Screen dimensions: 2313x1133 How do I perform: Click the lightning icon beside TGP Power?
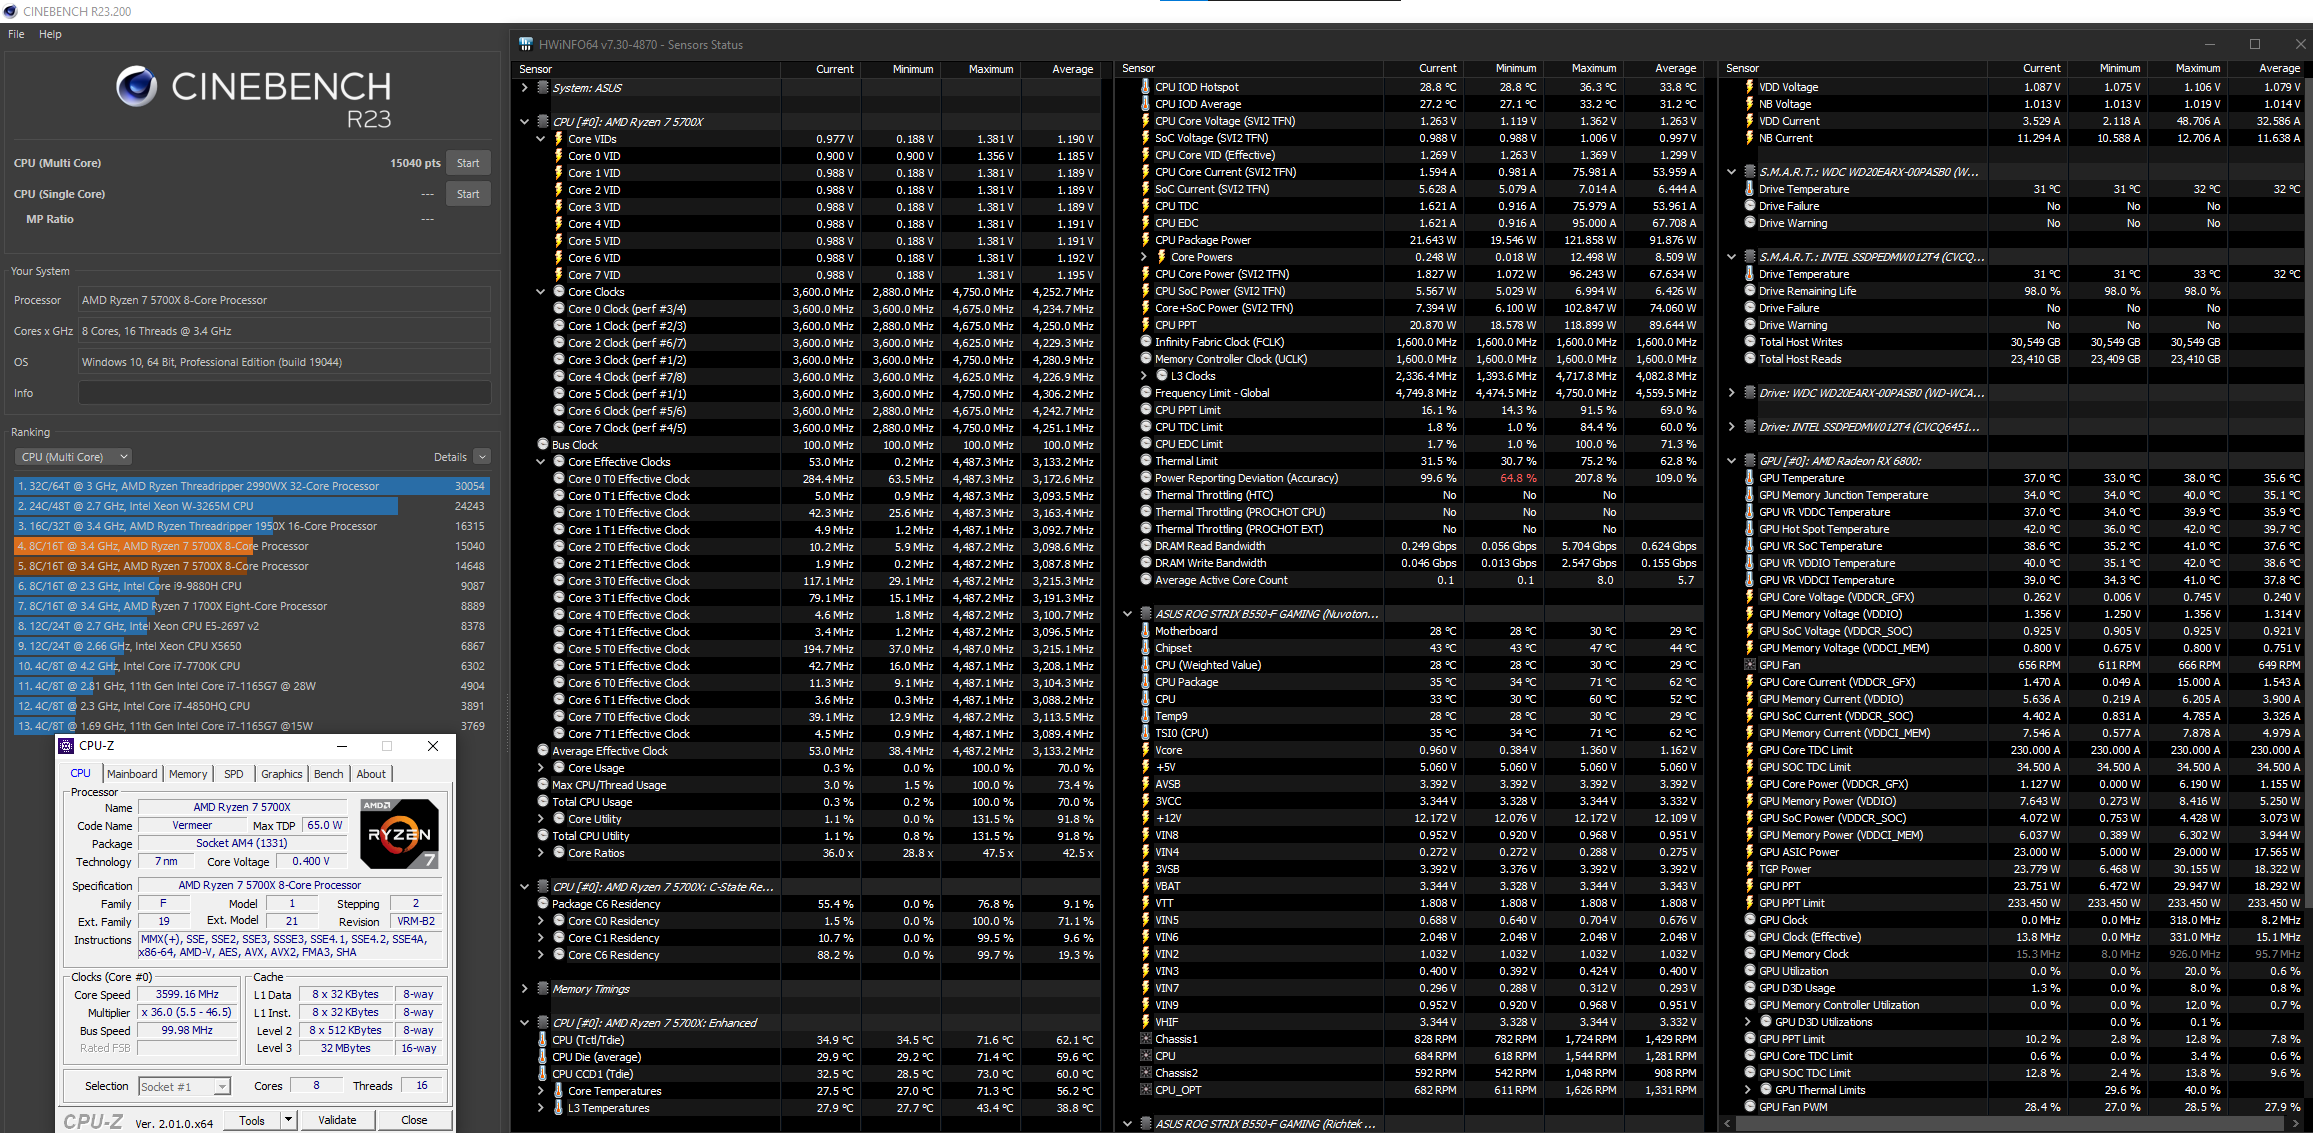[x=1750, y=869]
